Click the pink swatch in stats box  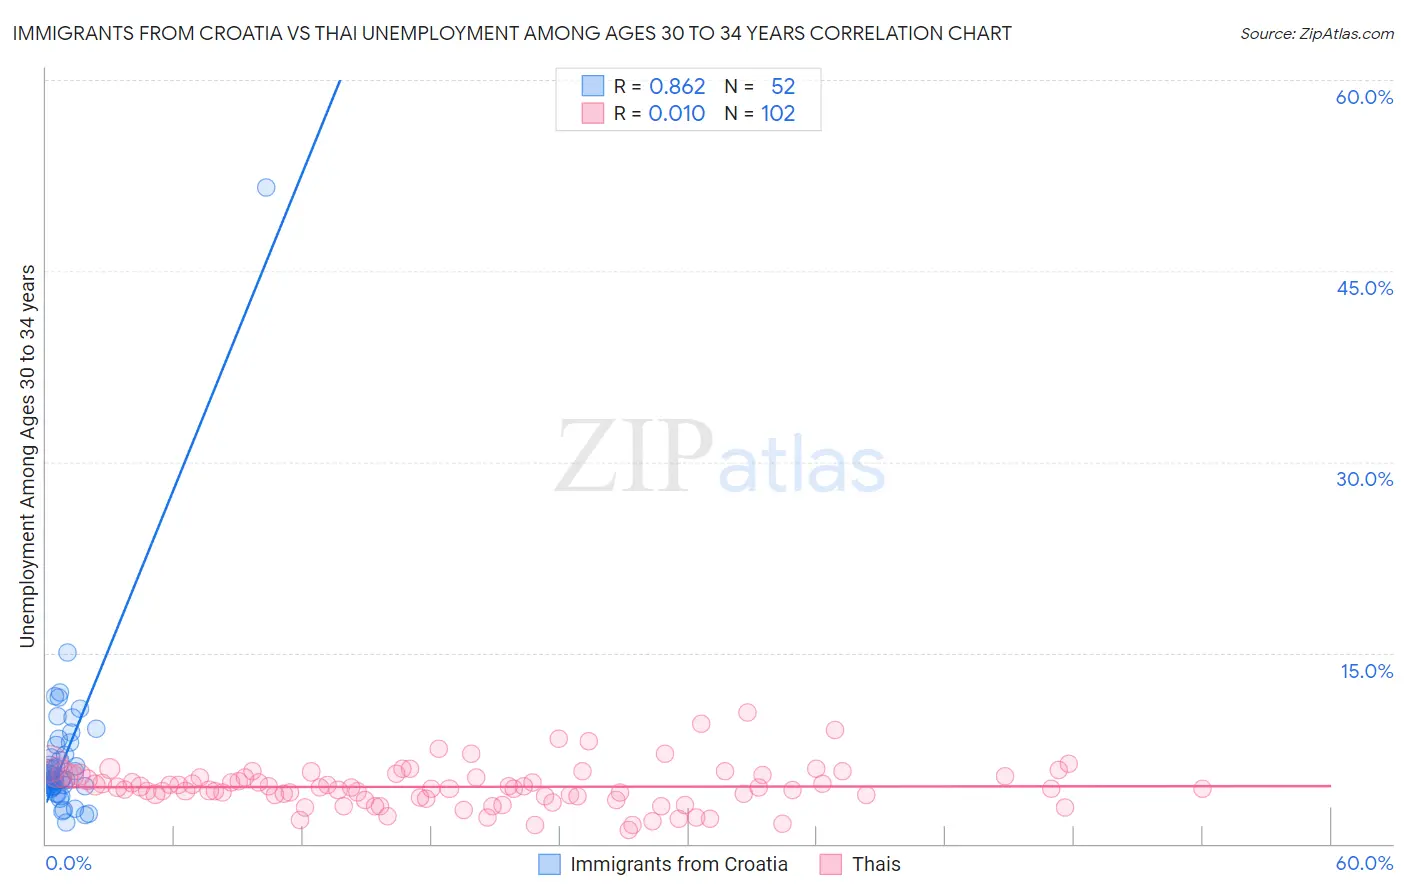coord(593,113)
